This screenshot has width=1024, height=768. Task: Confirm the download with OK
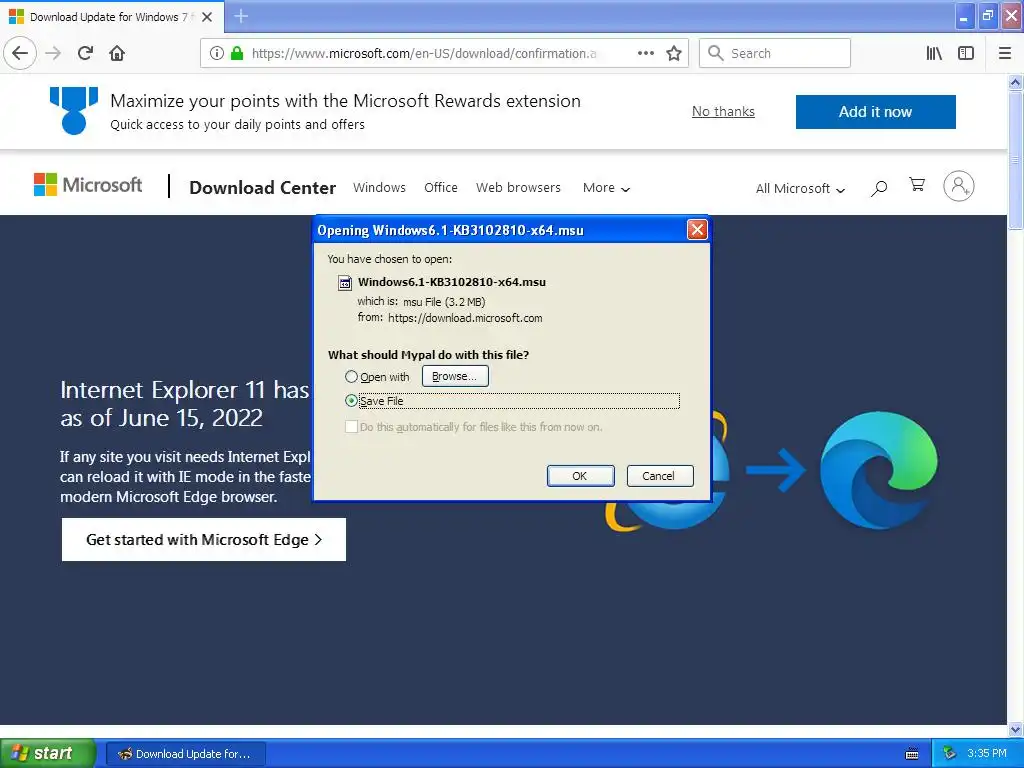click(580, 476)
